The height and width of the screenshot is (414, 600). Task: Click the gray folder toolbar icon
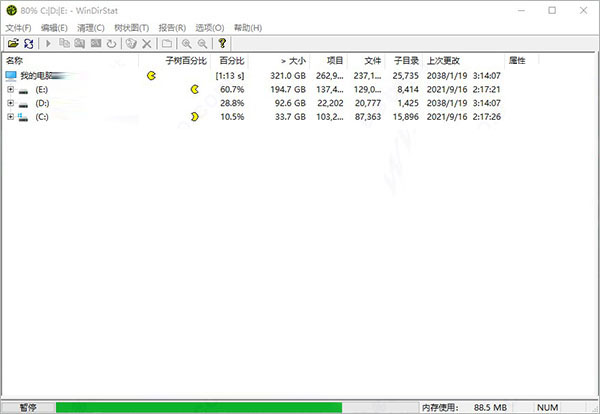[x=166, y=43]
